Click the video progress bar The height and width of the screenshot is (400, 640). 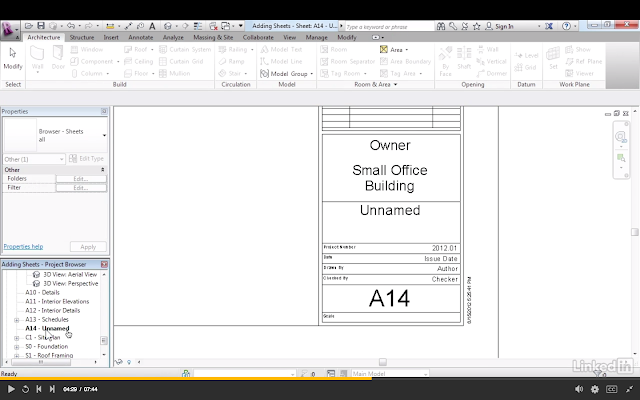click(320, 379)
